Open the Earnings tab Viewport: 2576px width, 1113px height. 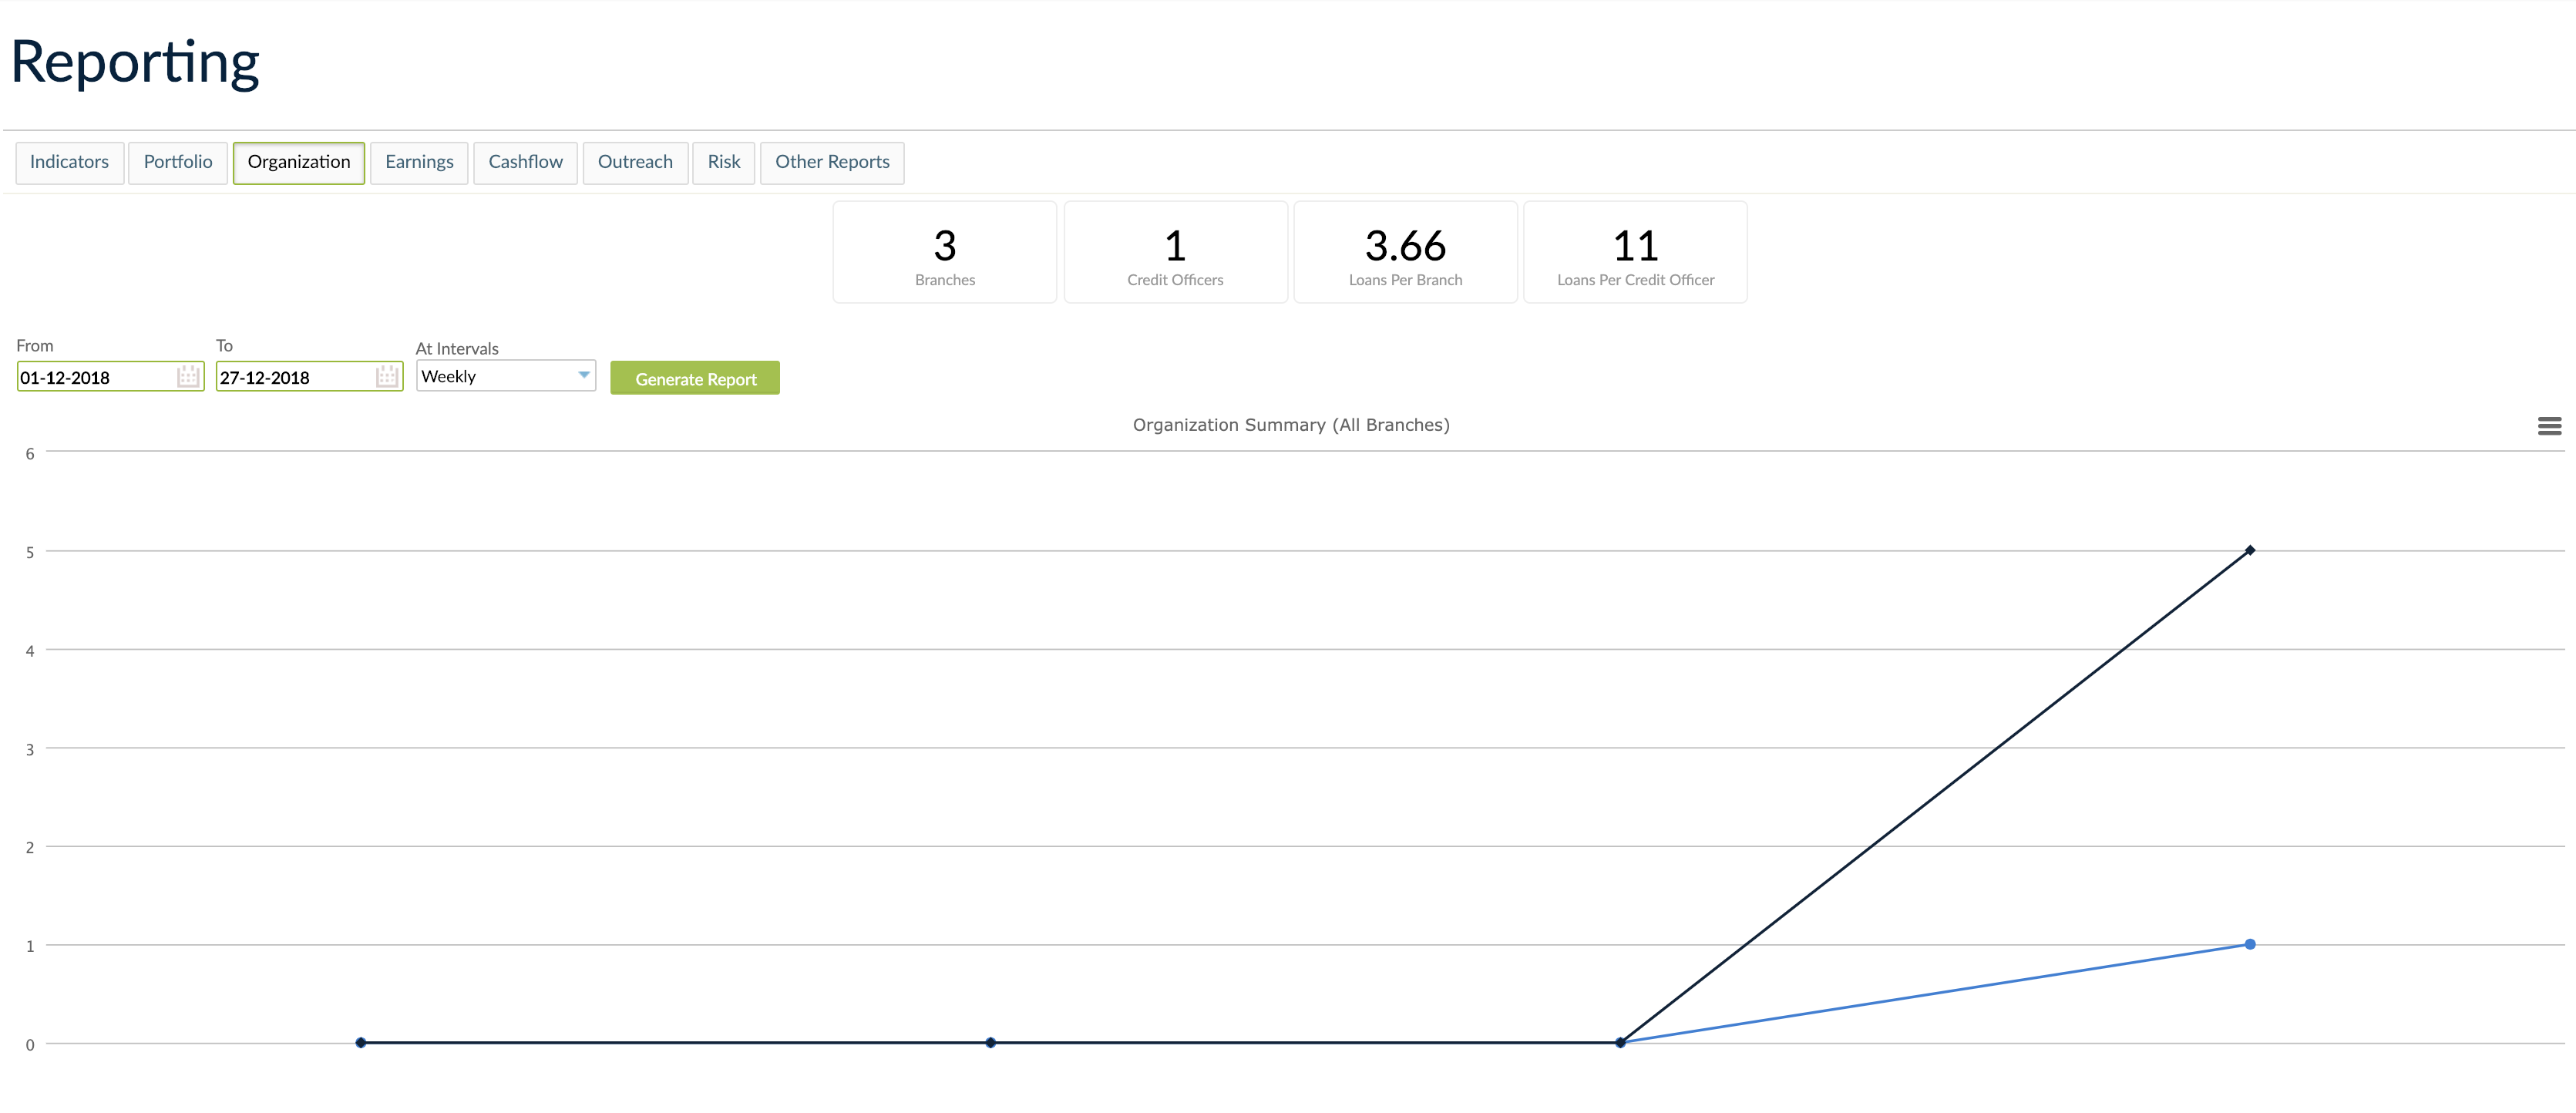click(419, 162)
